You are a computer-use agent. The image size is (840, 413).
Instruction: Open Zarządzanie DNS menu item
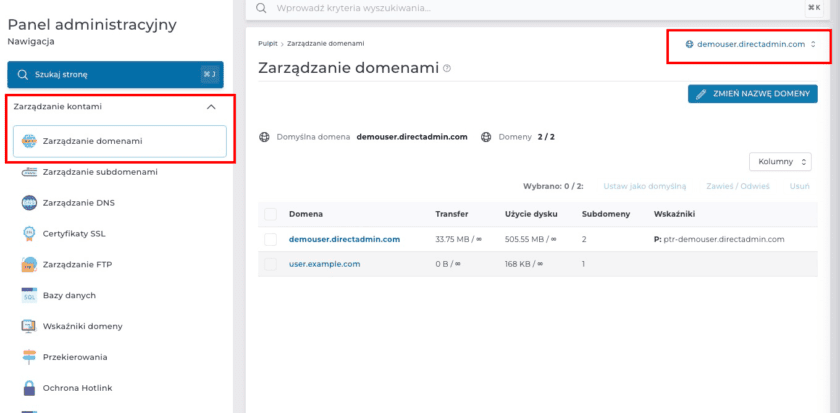pos(79,203)
